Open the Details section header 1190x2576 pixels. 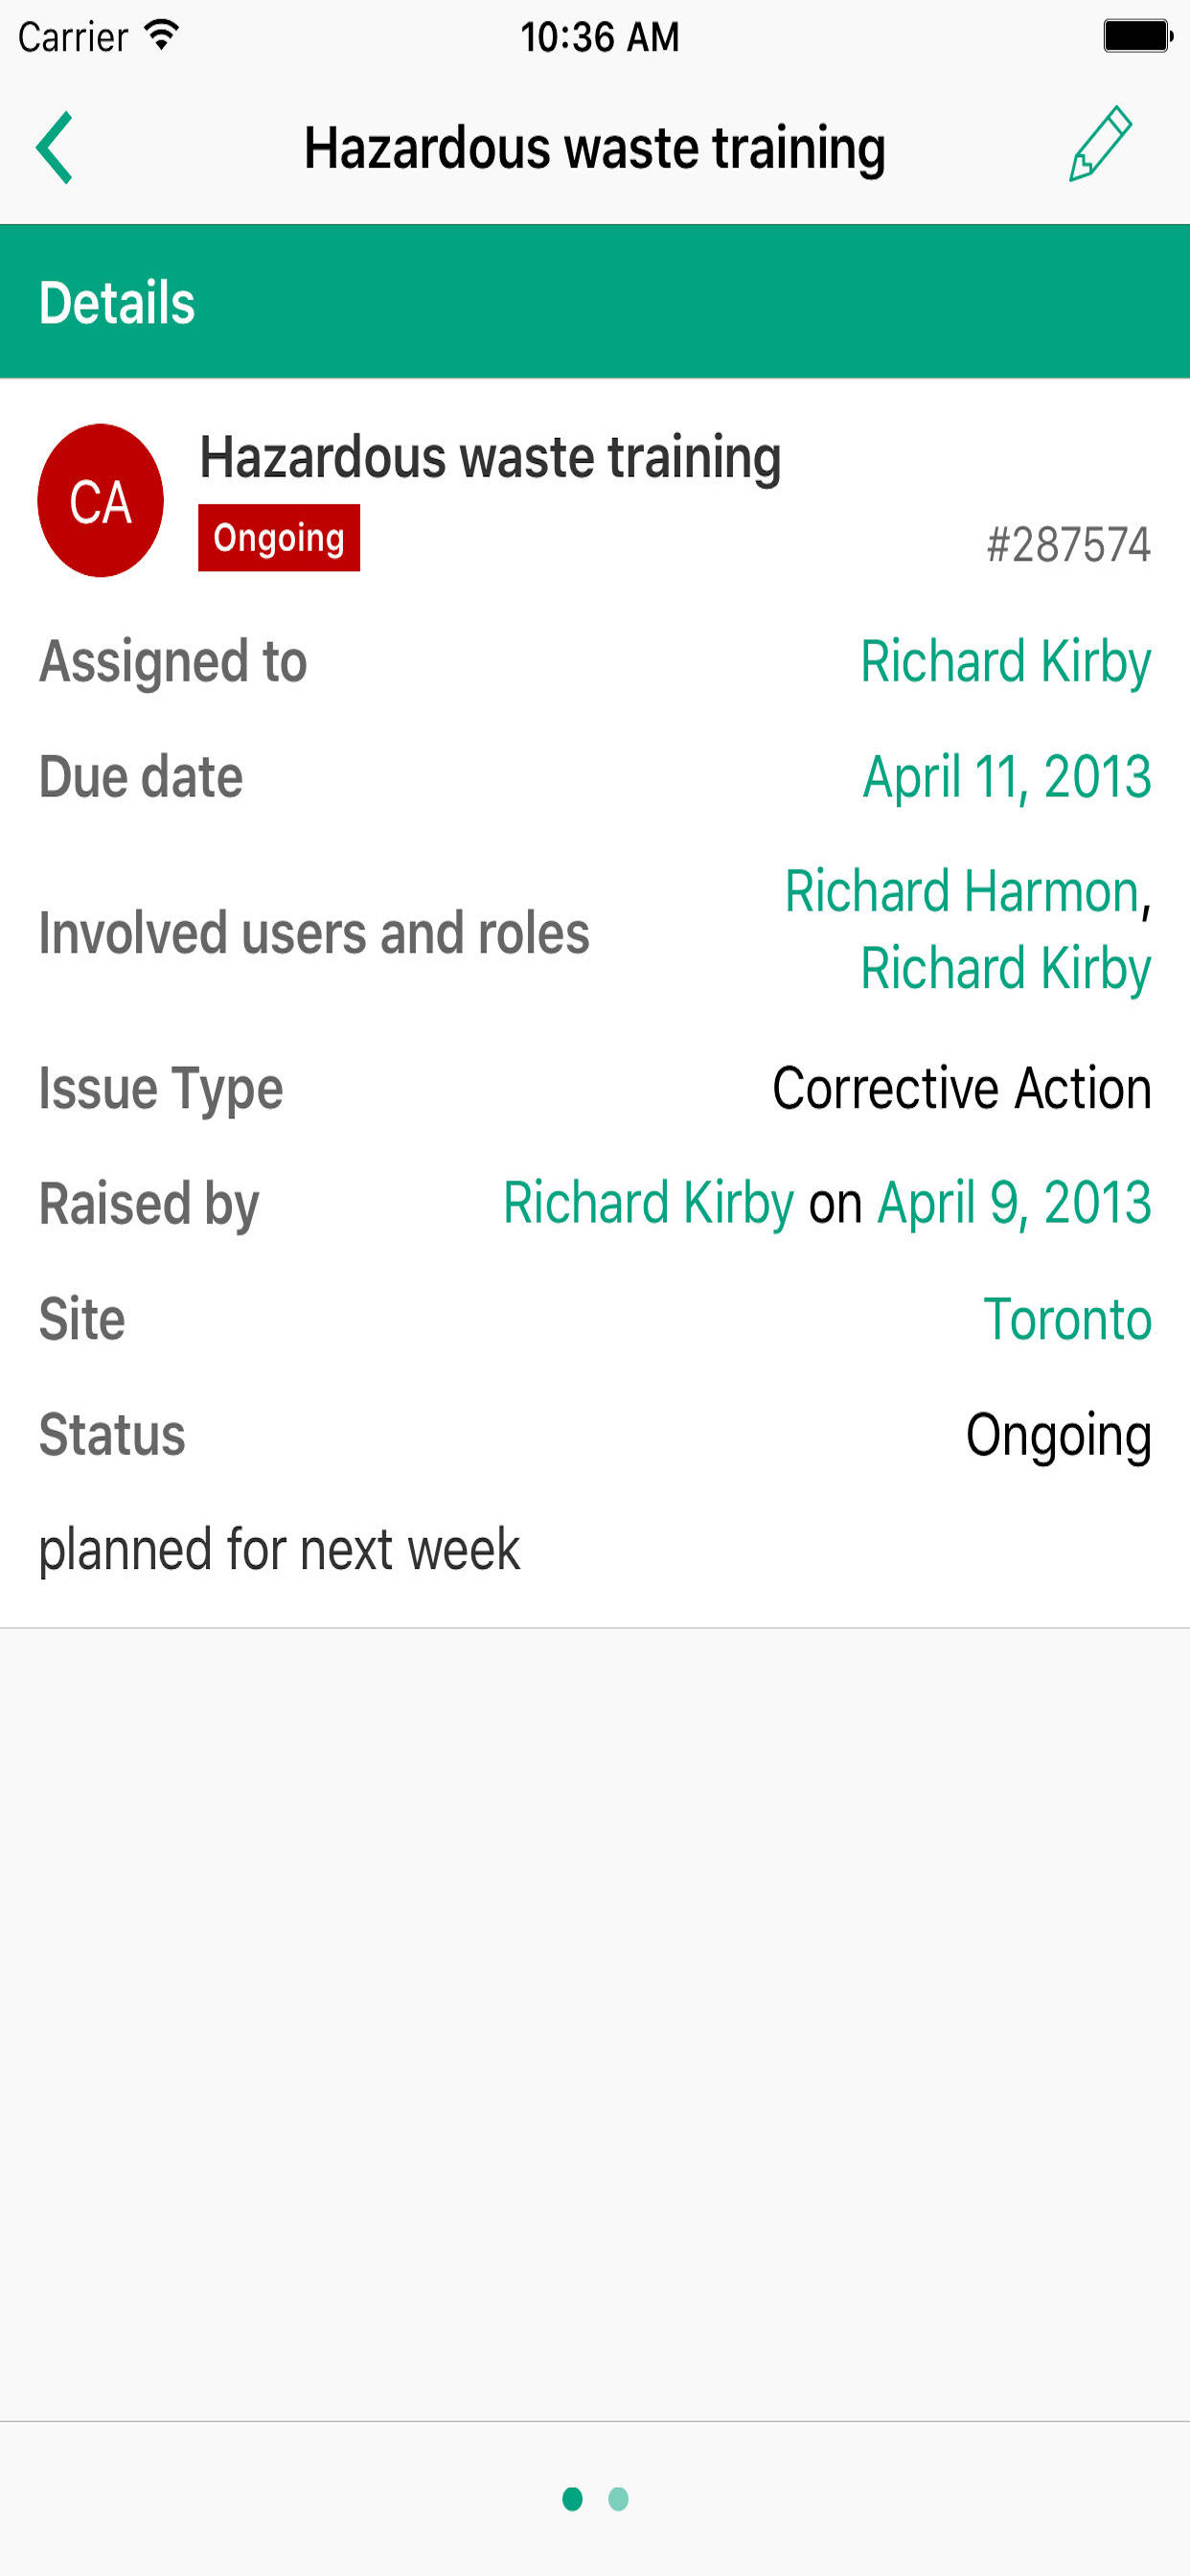(x=595, y=301)
